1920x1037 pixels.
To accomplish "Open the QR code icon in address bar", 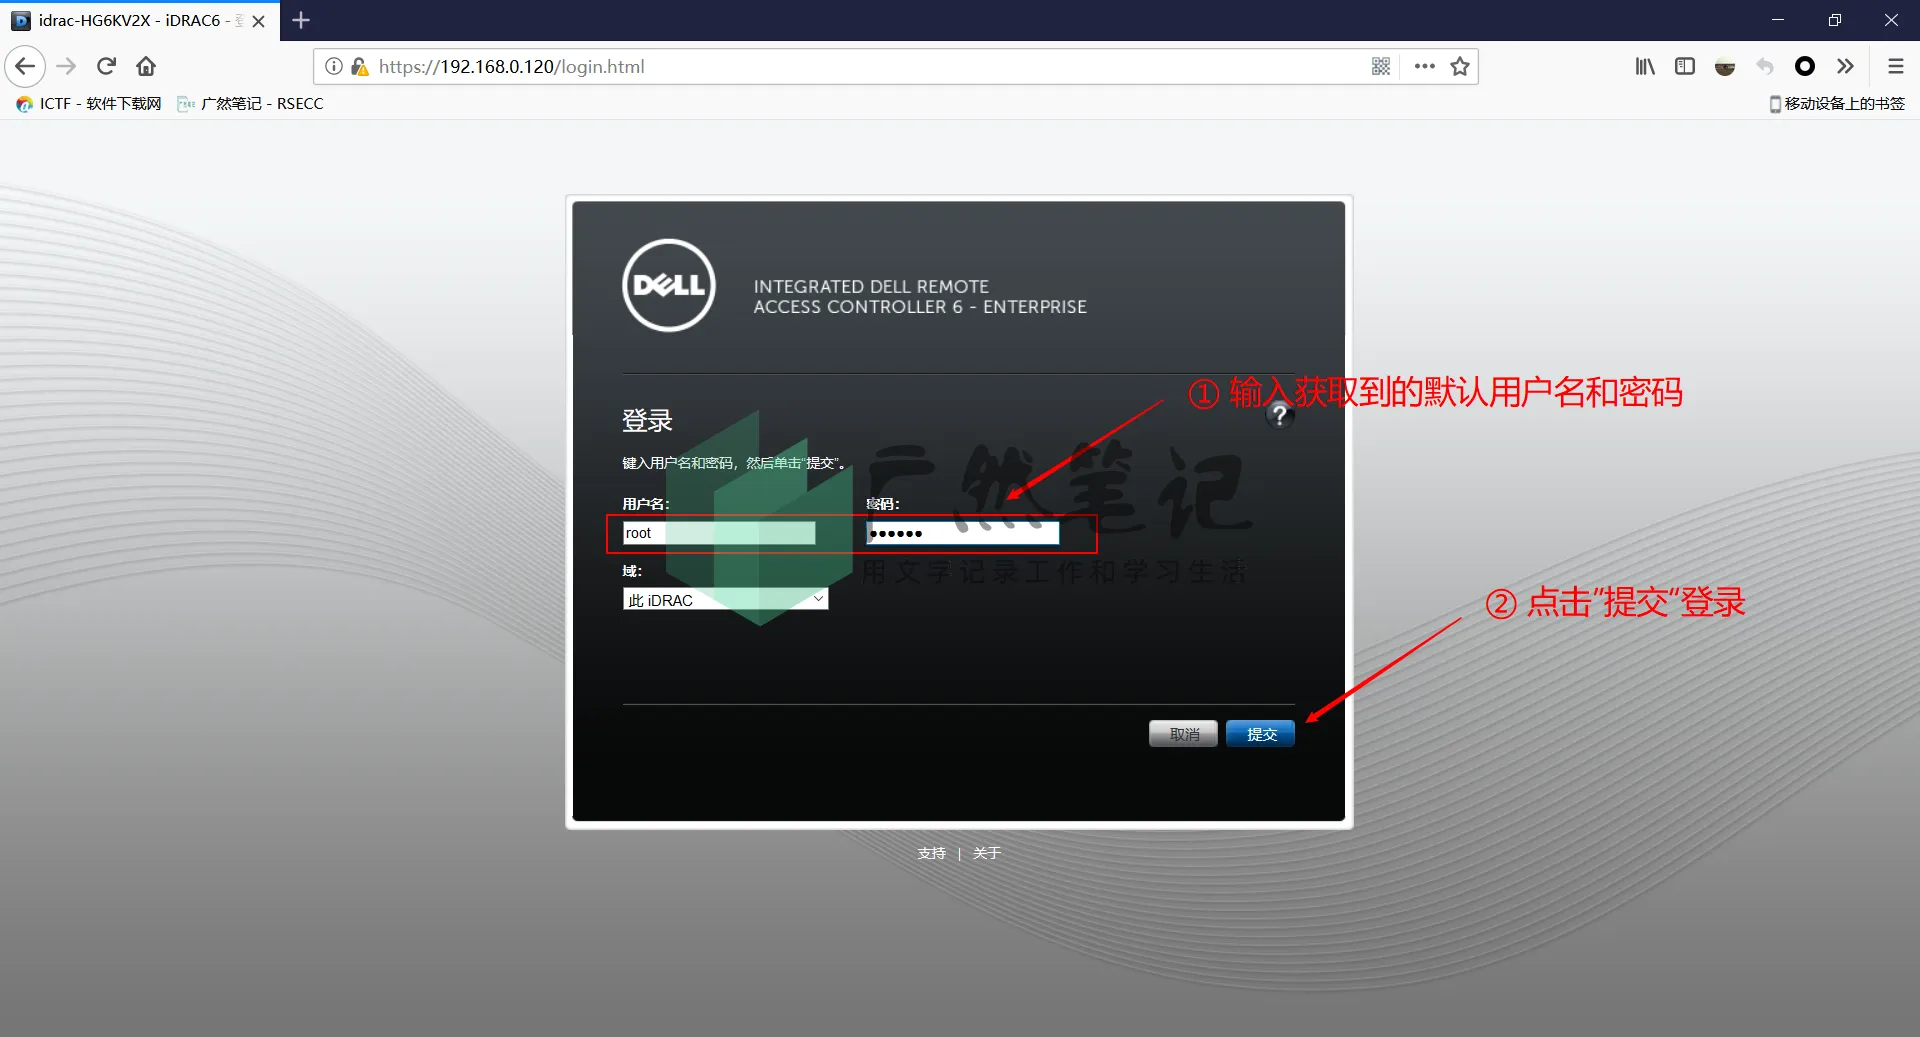I will [x=1381, y=67].
